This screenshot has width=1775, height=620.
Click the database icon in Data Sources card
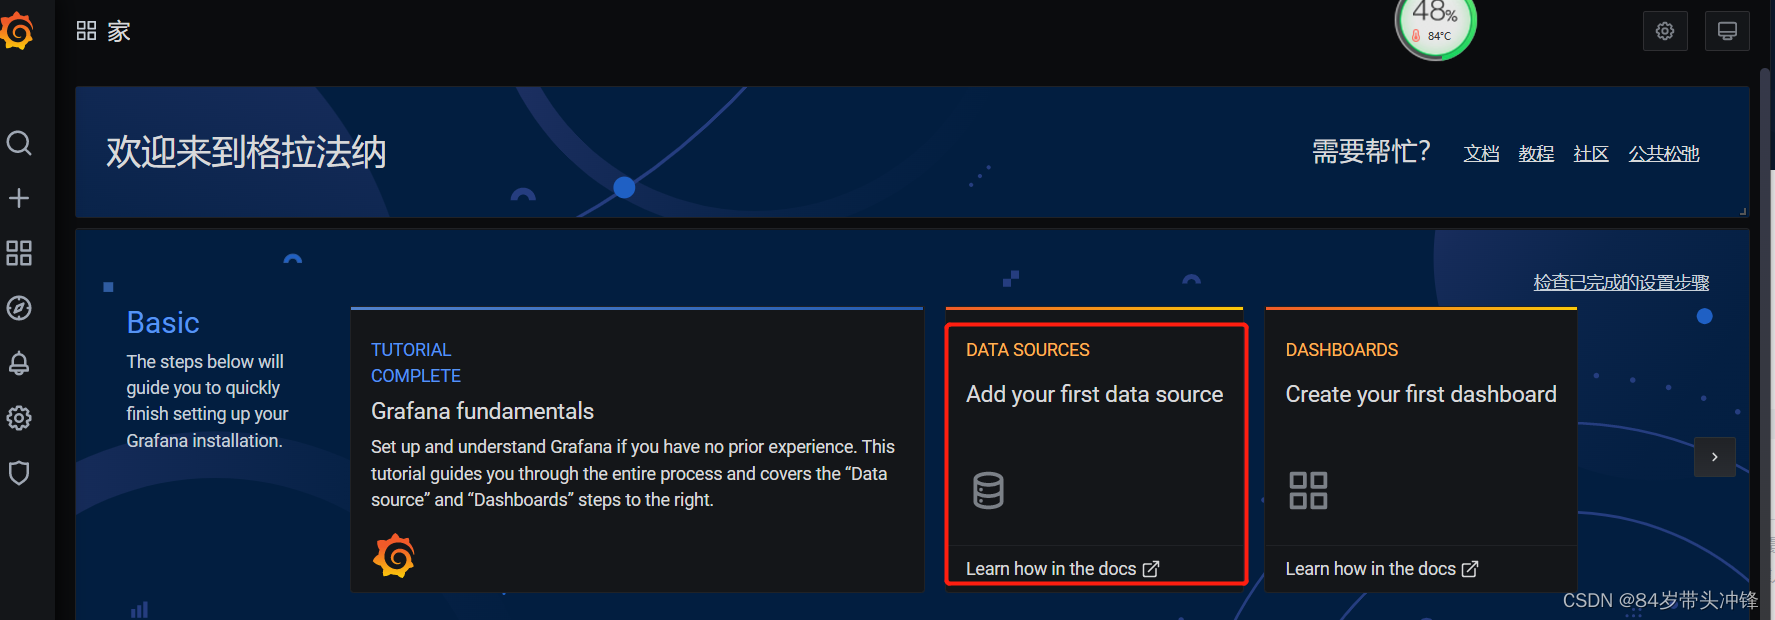click(988, 490)
